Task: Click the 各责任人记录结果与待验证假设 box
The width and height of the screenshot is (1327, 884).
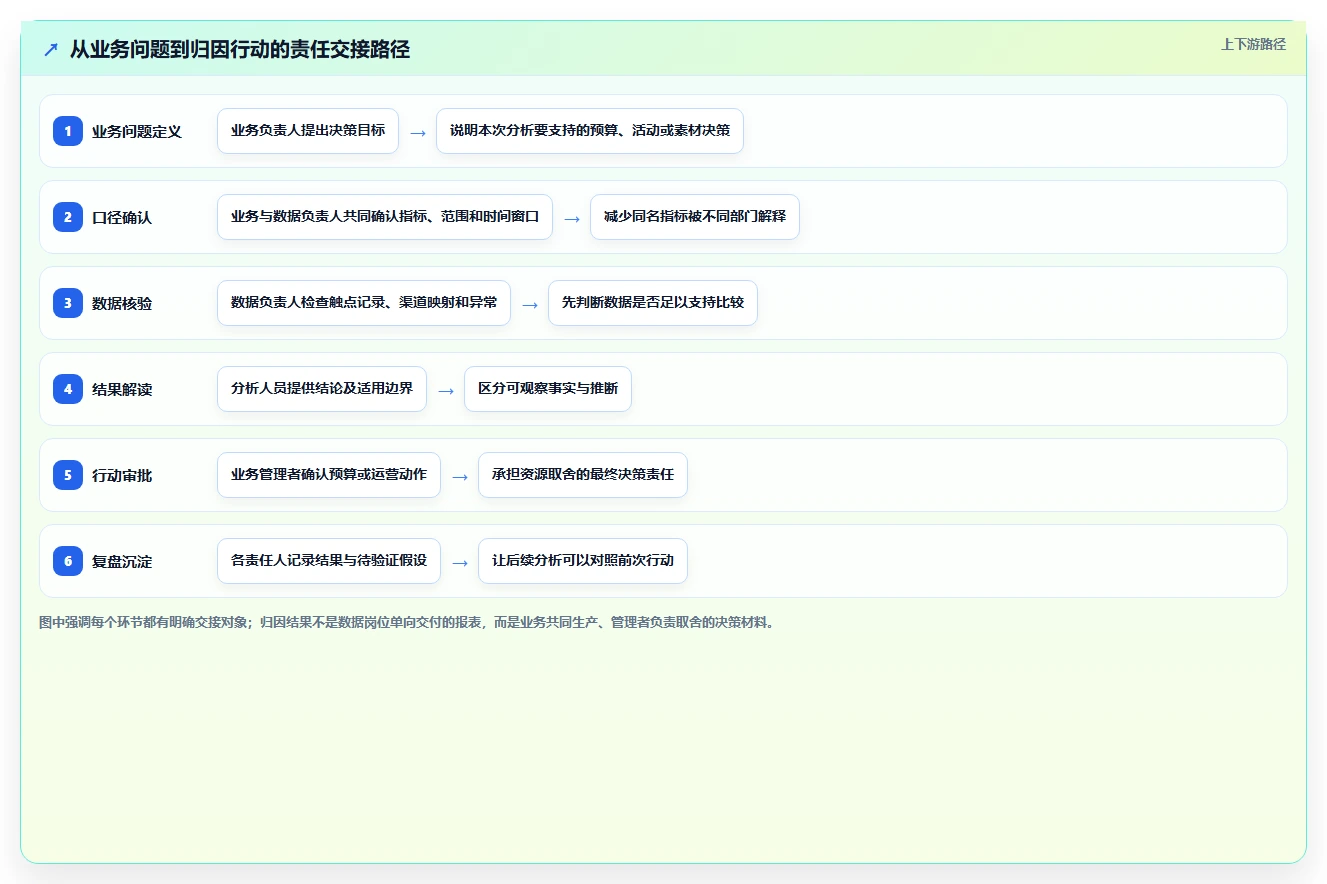Action: (x=329, y=561)
